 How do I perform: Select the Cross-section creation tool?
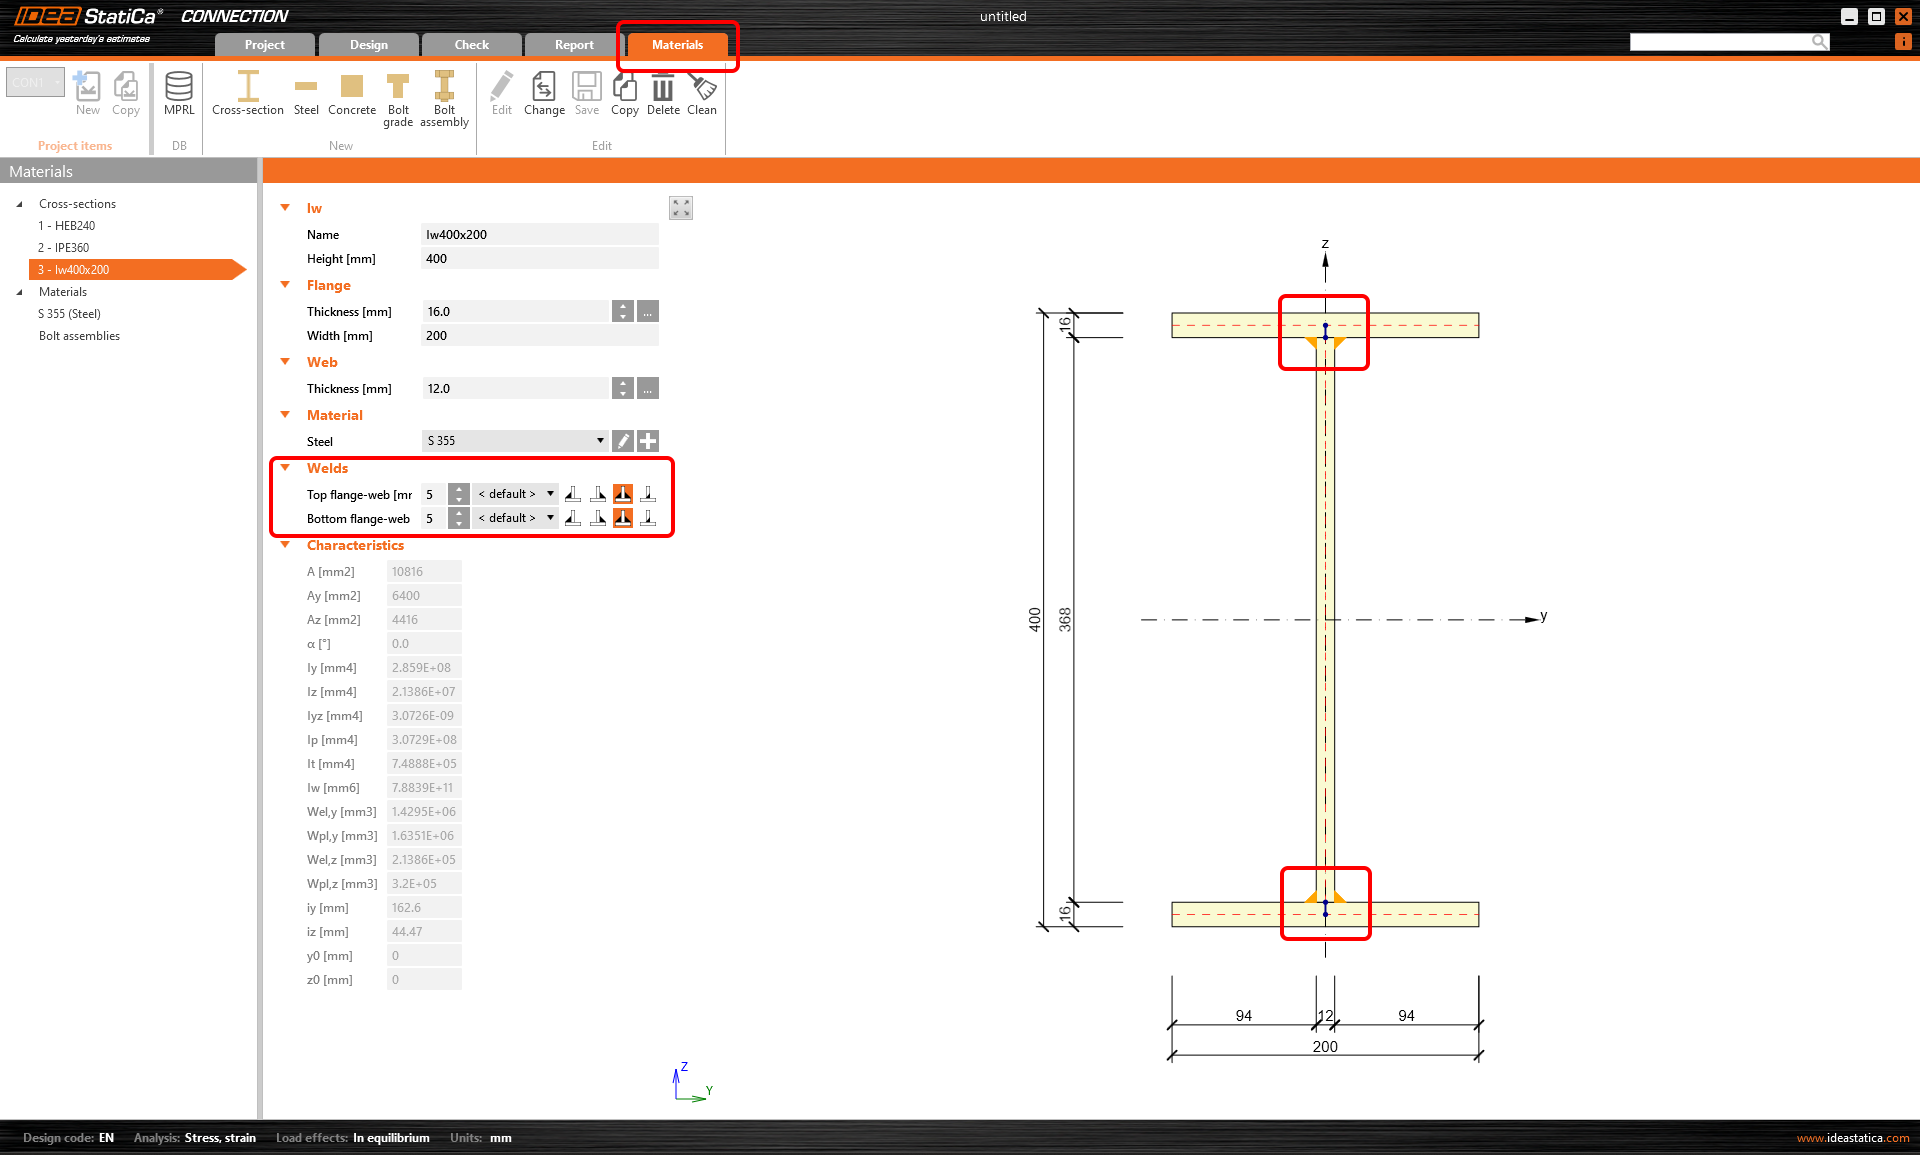(x=247, y=95)
